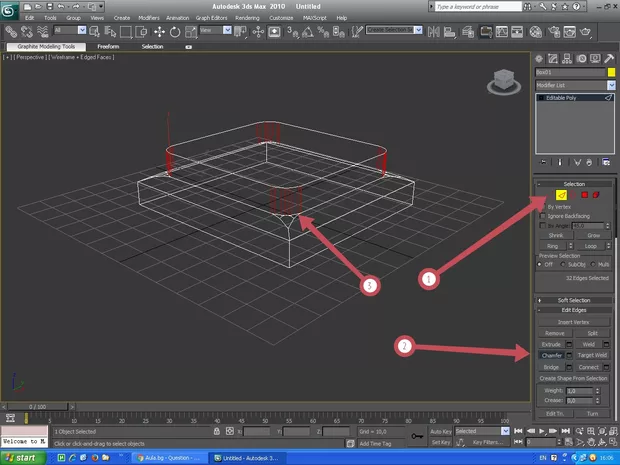
Task: Collapse the Soft Selection rollout
Action: [x=574, y=300]
